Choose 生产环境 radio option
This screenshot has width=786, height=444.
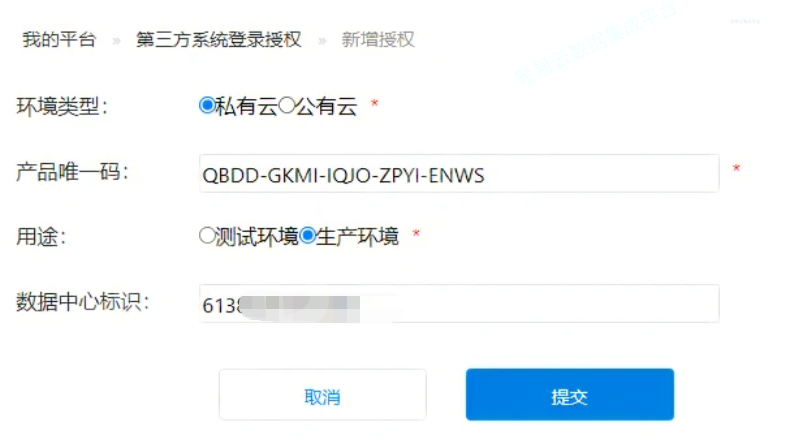click(x=307, y=236)
